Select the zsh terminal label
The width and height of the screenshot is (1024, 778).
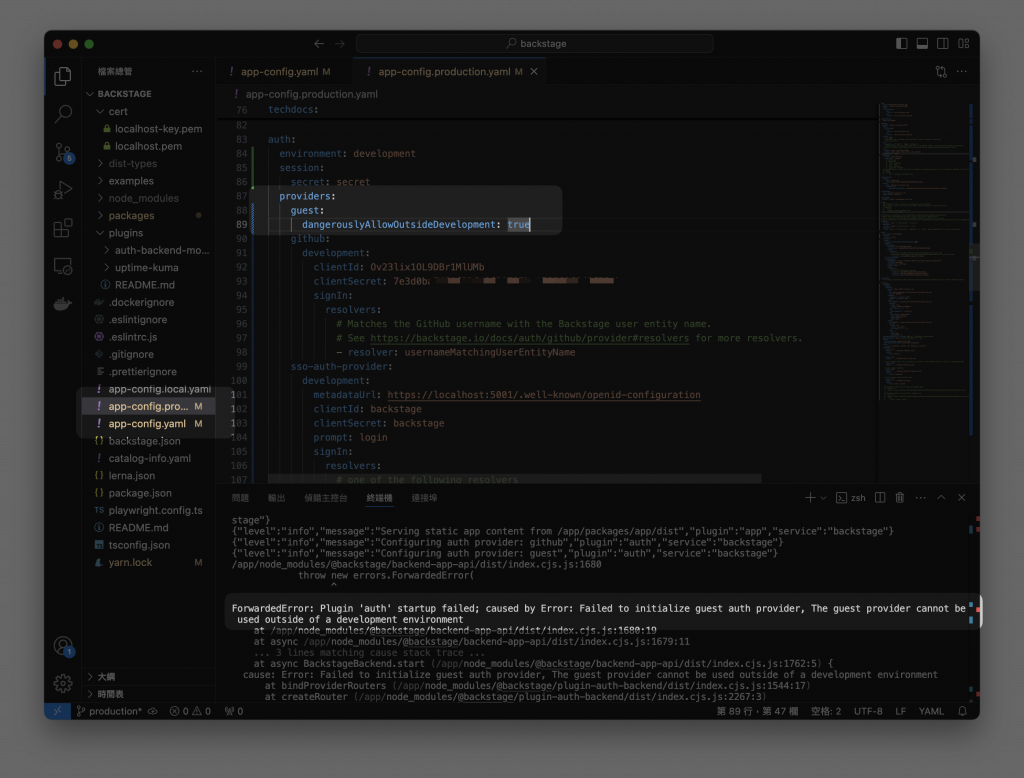(x=850, y=498)
